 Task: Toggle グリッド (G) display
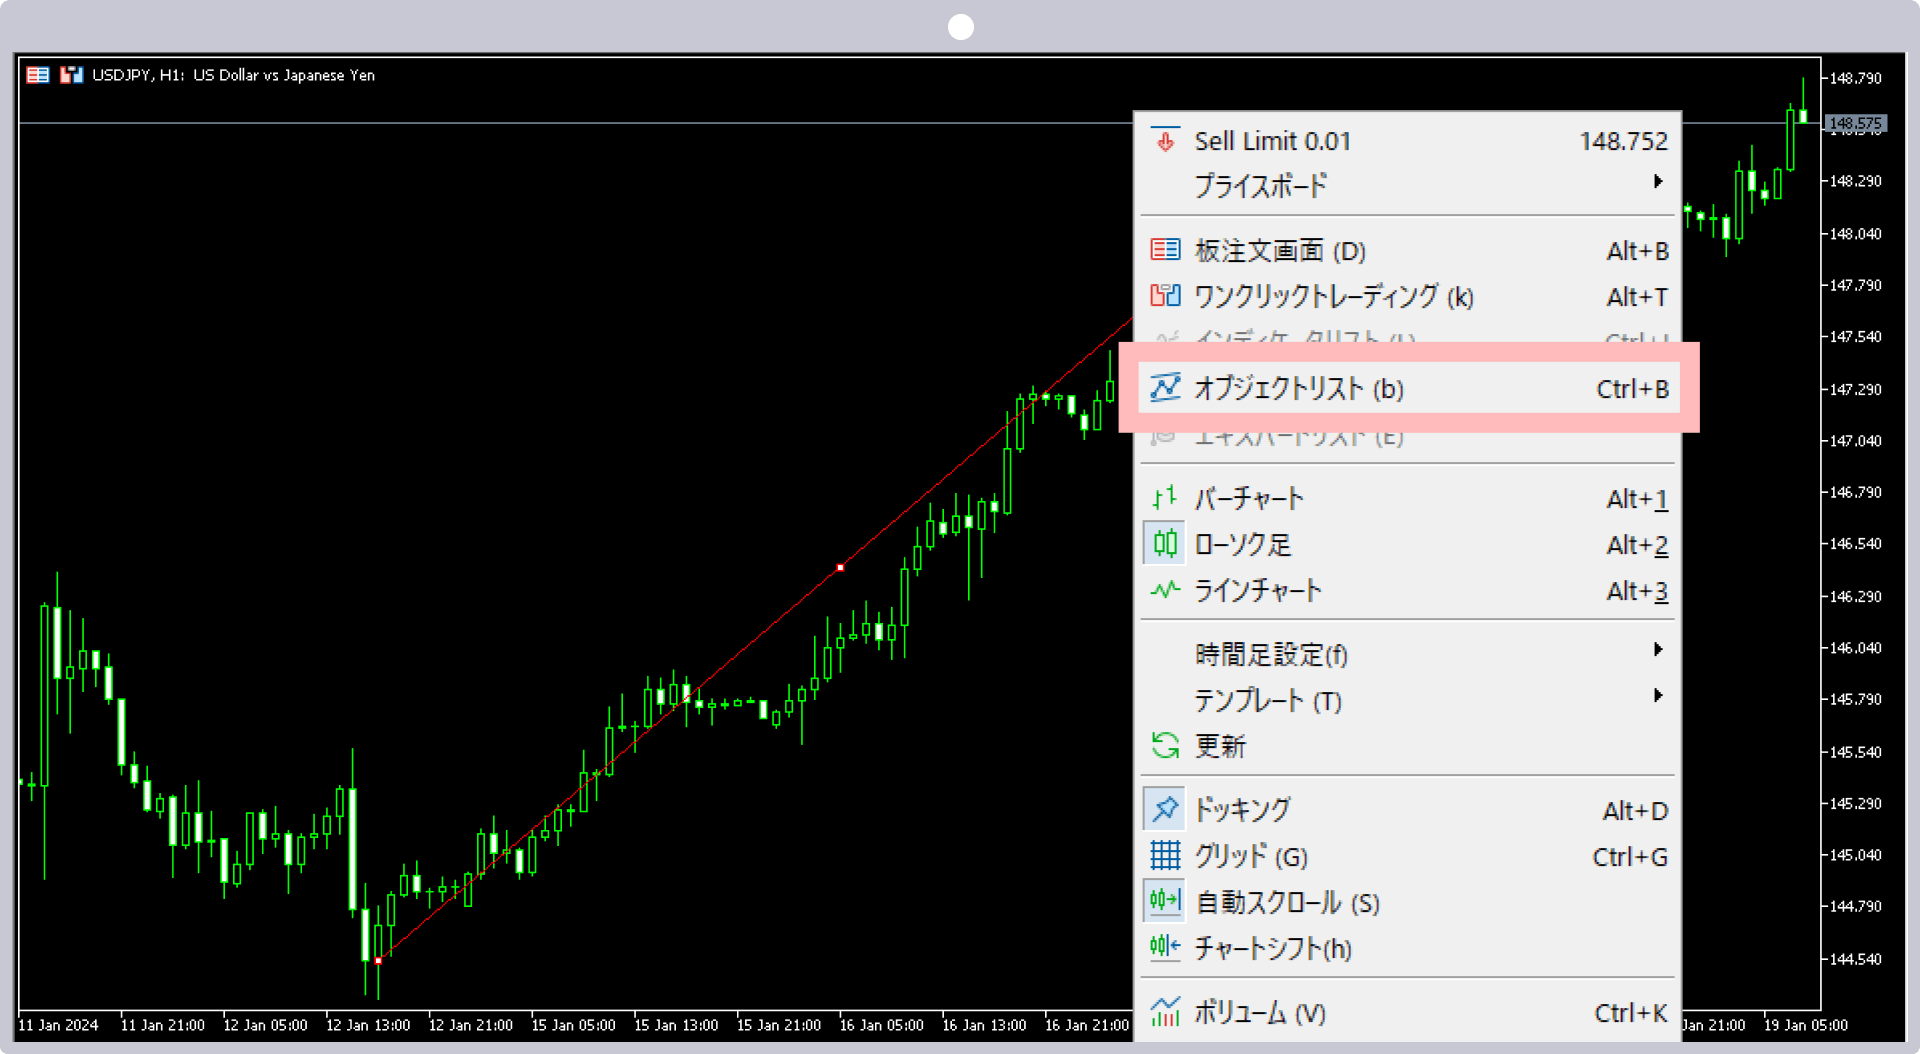click(1408, 856)
